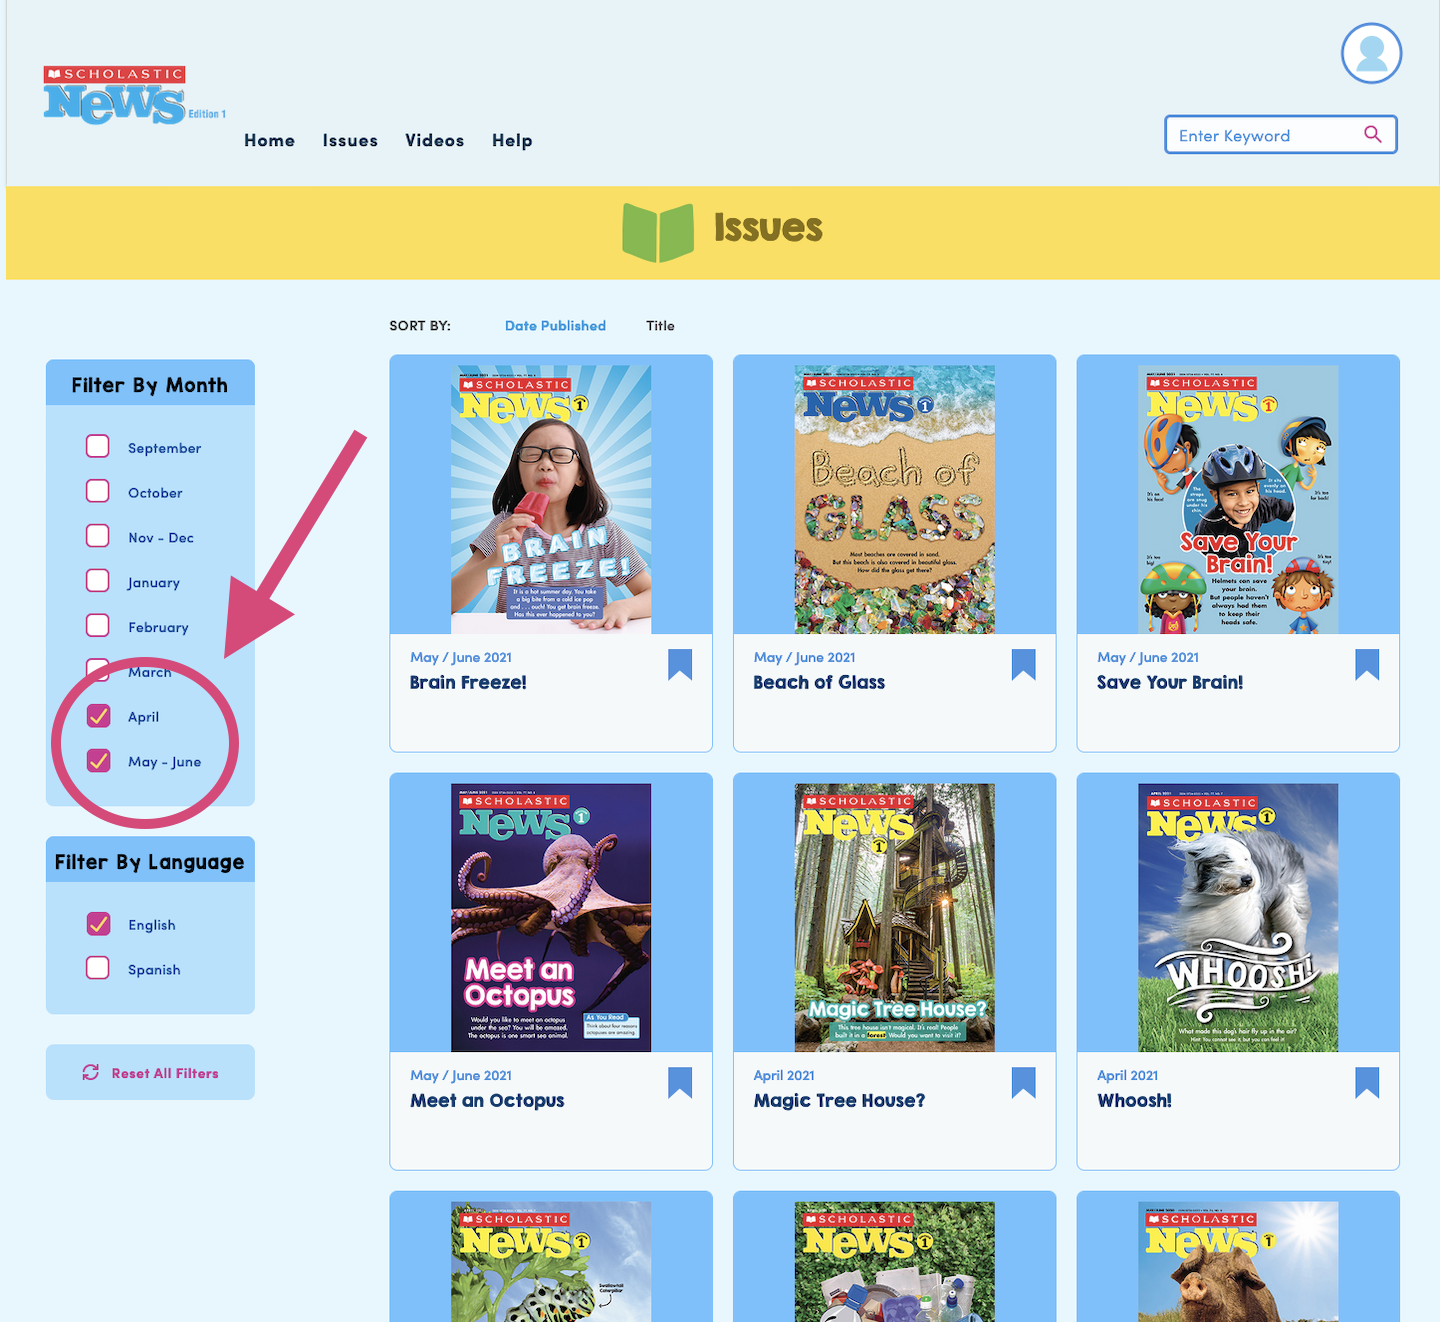The width and height of the screenshot is (1440, 1322).
Task: Open the pig cover thumbnail in bottom row
Action: point(1238,1262)
